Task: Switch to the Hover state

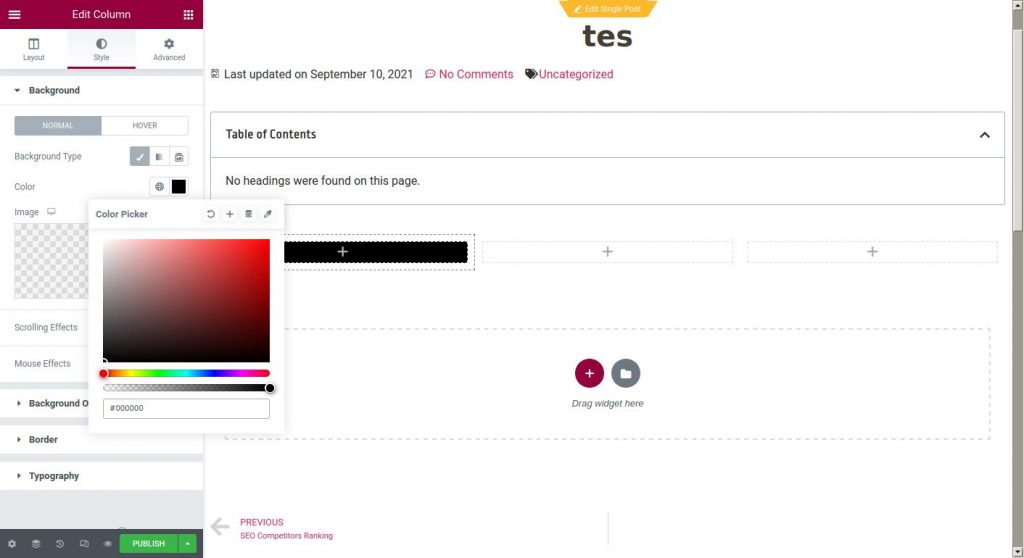Action: (x=145, y=125)
